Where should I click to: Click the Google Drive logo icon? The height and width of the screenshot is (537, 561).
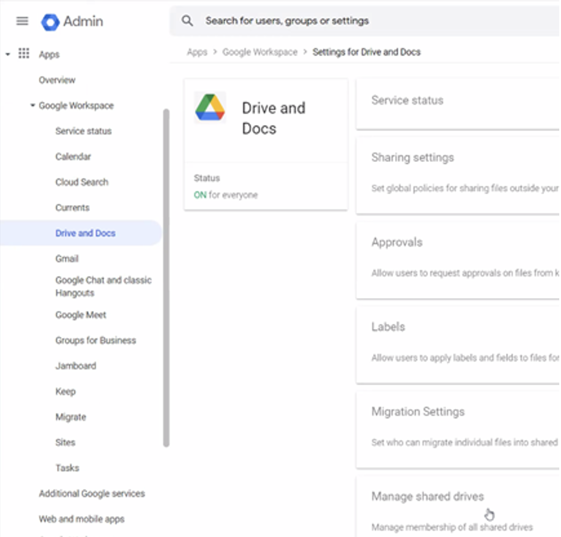(210, 107)
